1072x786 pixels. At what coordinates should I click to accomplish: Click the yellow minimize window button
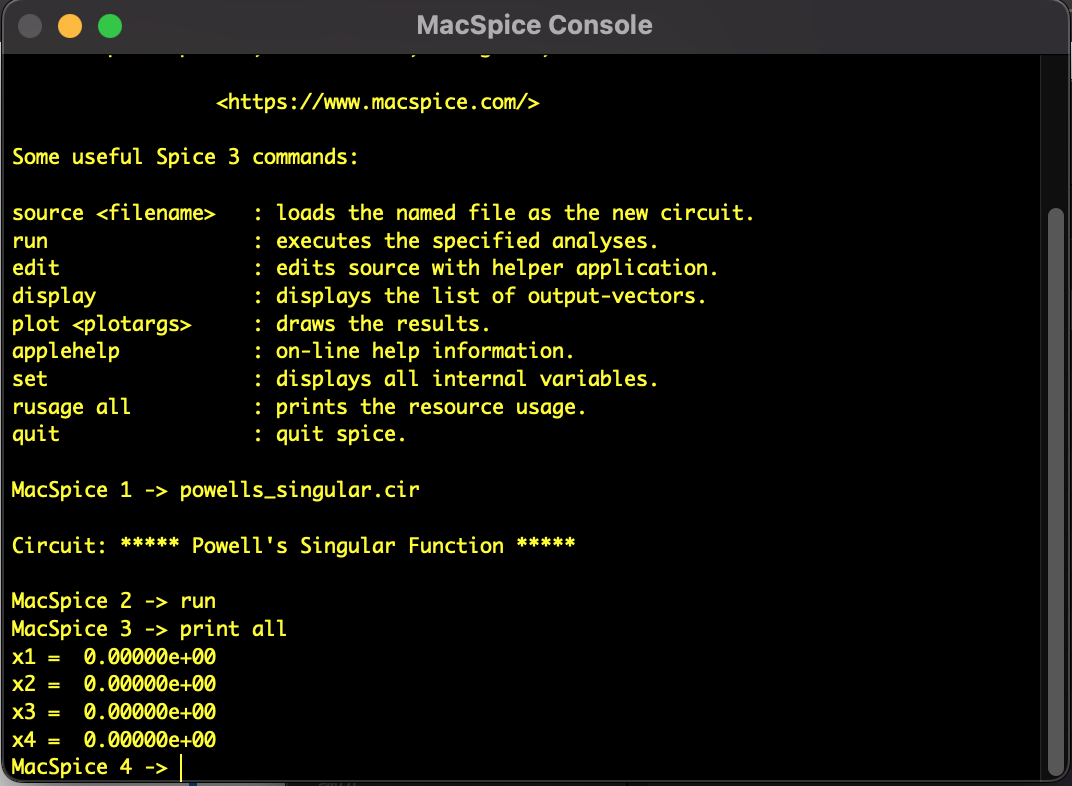70,26
